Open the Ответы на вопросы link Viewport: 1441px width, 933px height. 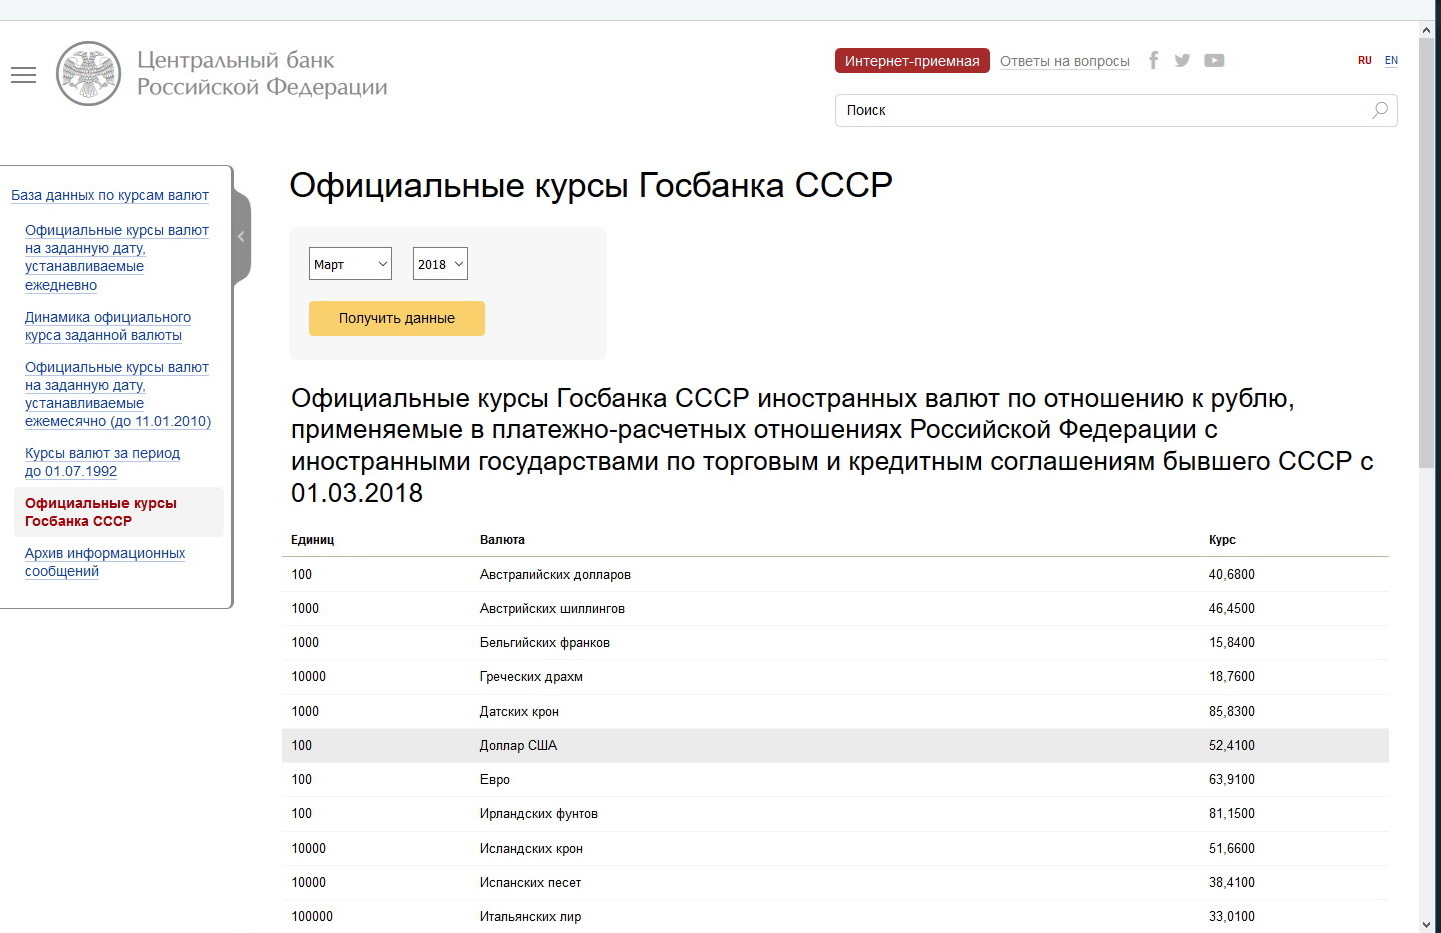1064,61
